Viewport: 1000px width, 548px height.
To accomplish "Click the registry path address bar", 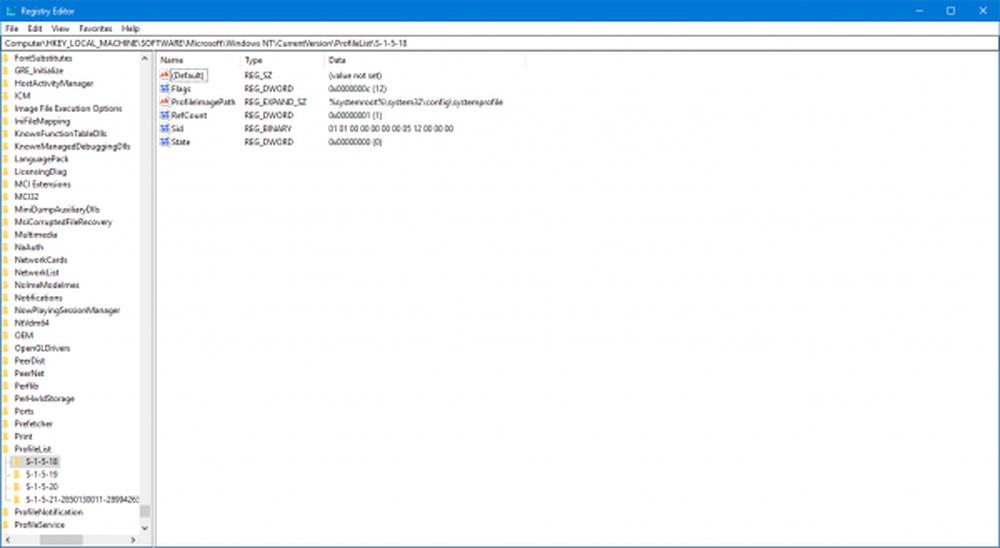I will [x=500, y=44].
